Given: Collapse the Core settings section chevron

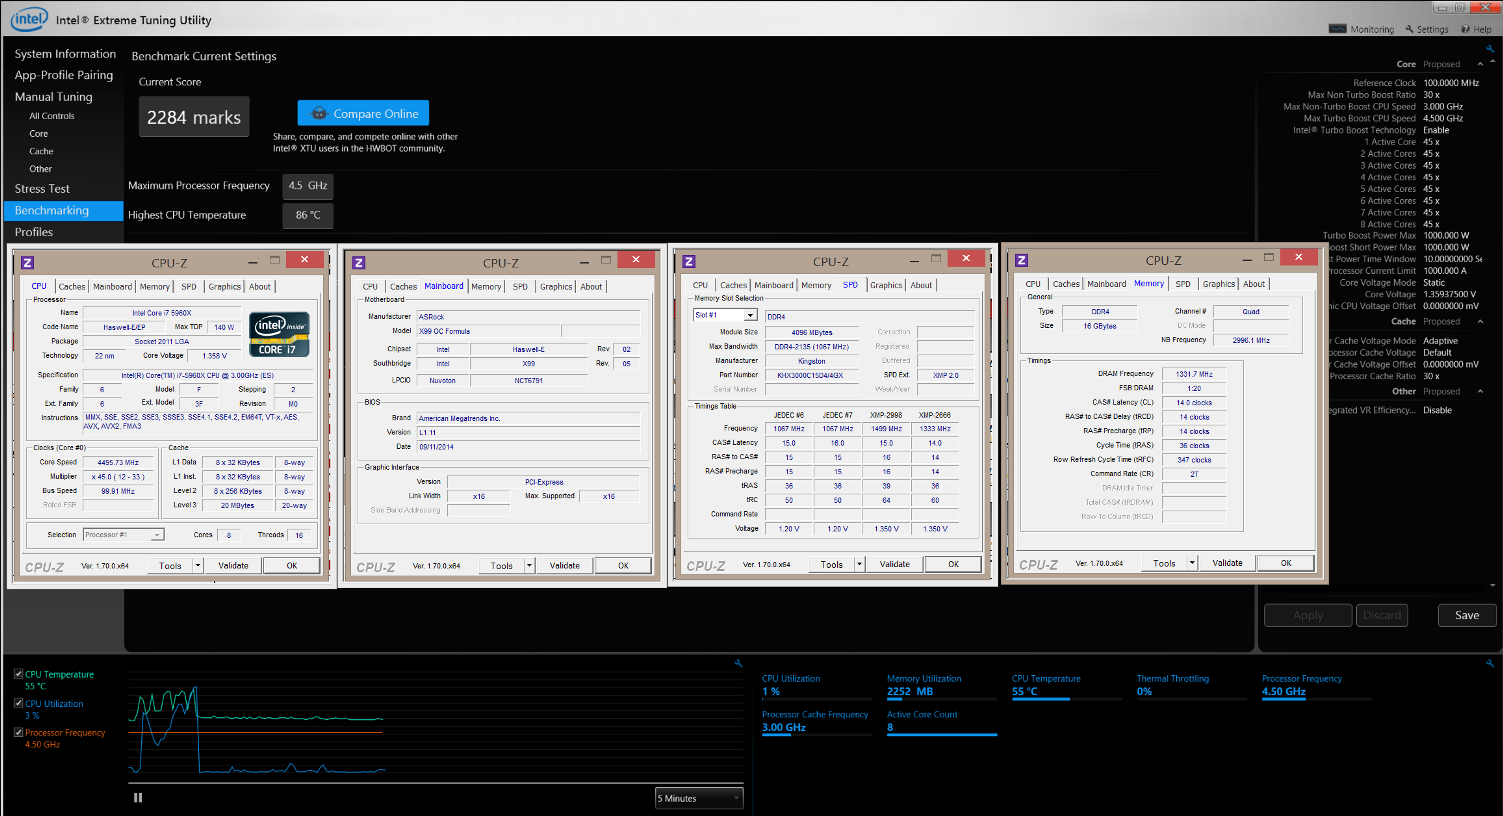Looking at the screenshot, I should click(x=1480, y=64).
